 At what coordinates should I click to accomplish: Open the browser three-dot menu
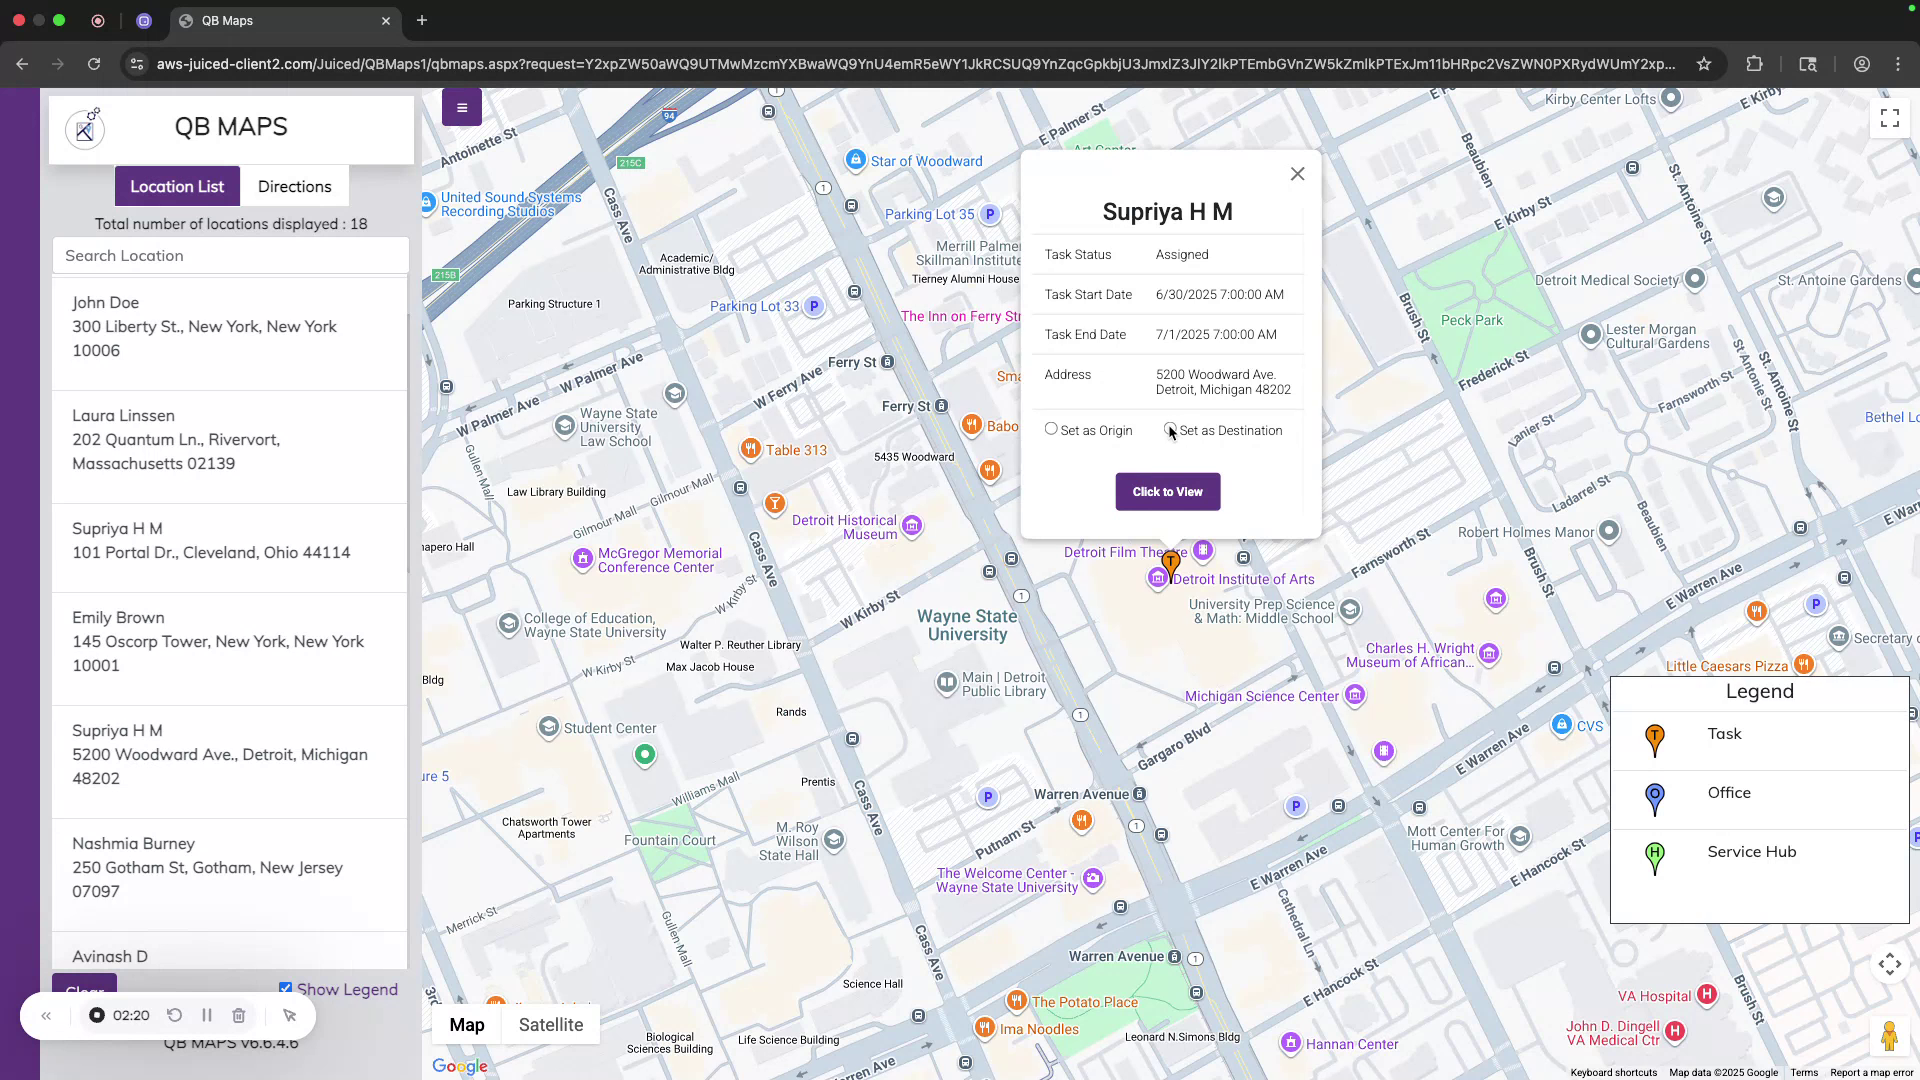click(1897, 63)
